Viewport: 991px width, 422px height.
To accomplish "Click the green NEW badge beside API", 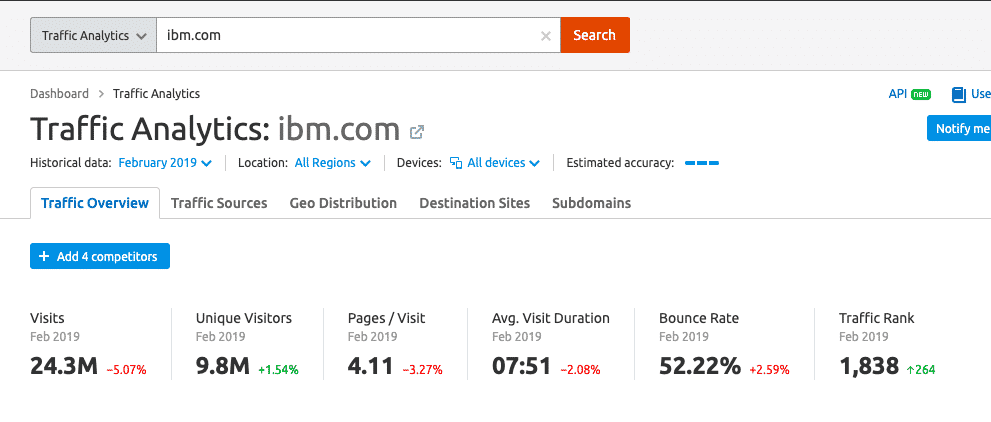I will coord(921,95).
